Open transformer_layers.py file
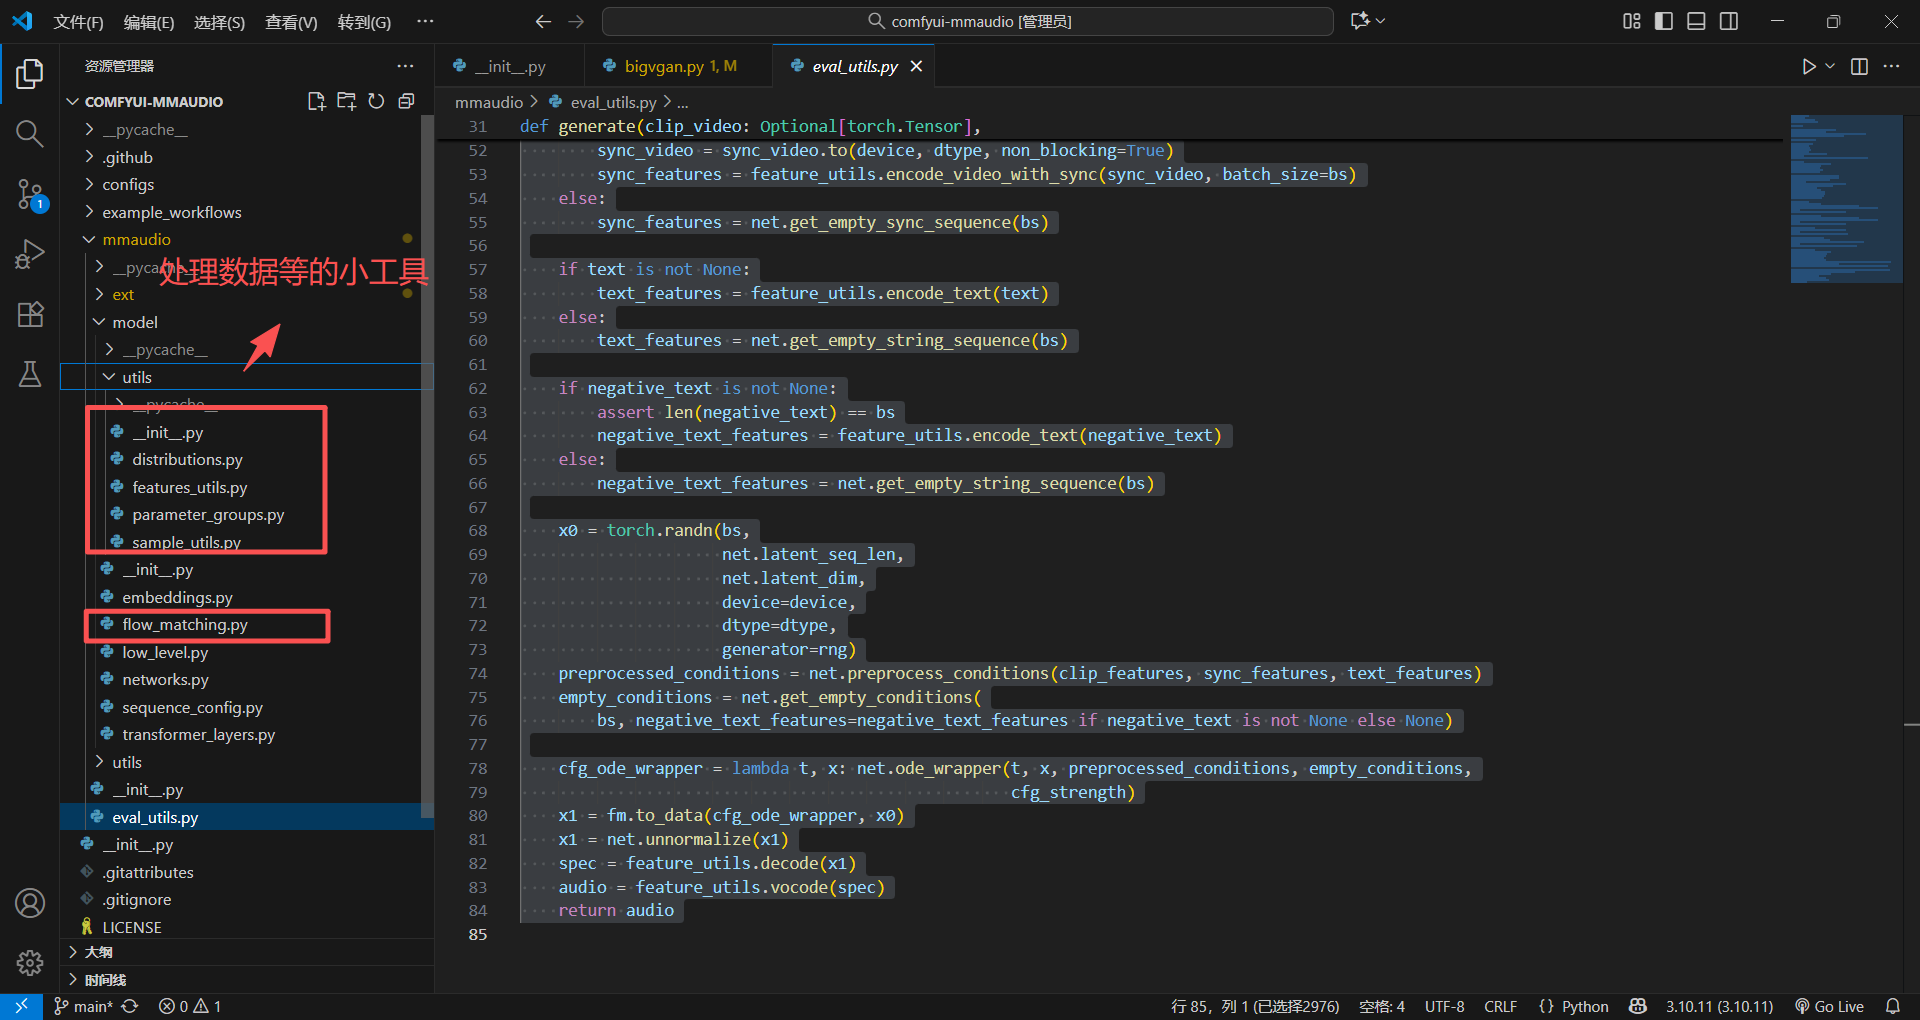The image size is (1920, 1020). pyautogui.click(x=198, y=734)
